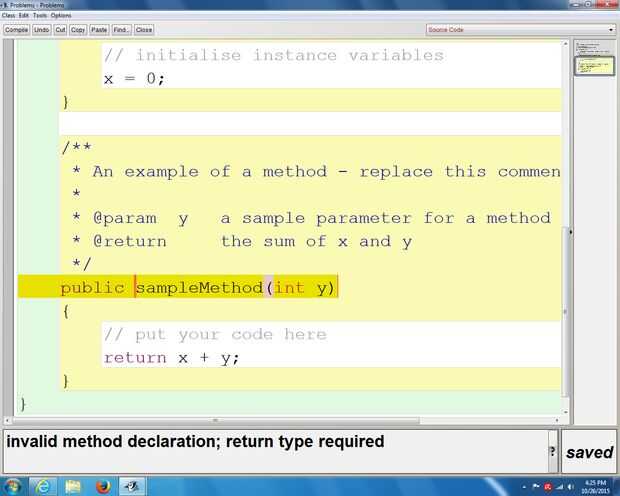Open Windows Explorer from taskbar
The image size is (620, 496).
click(73, 486)
